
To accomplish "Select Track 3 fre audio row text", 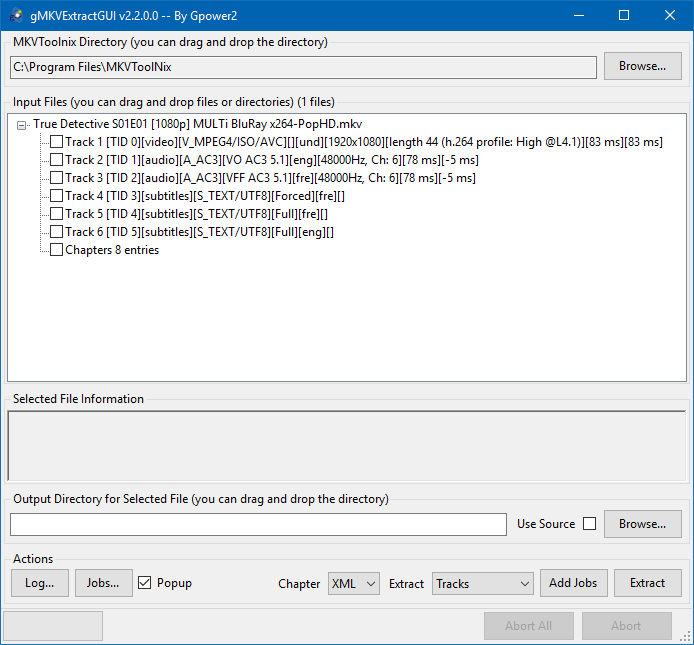I will (x=270, y=178).
